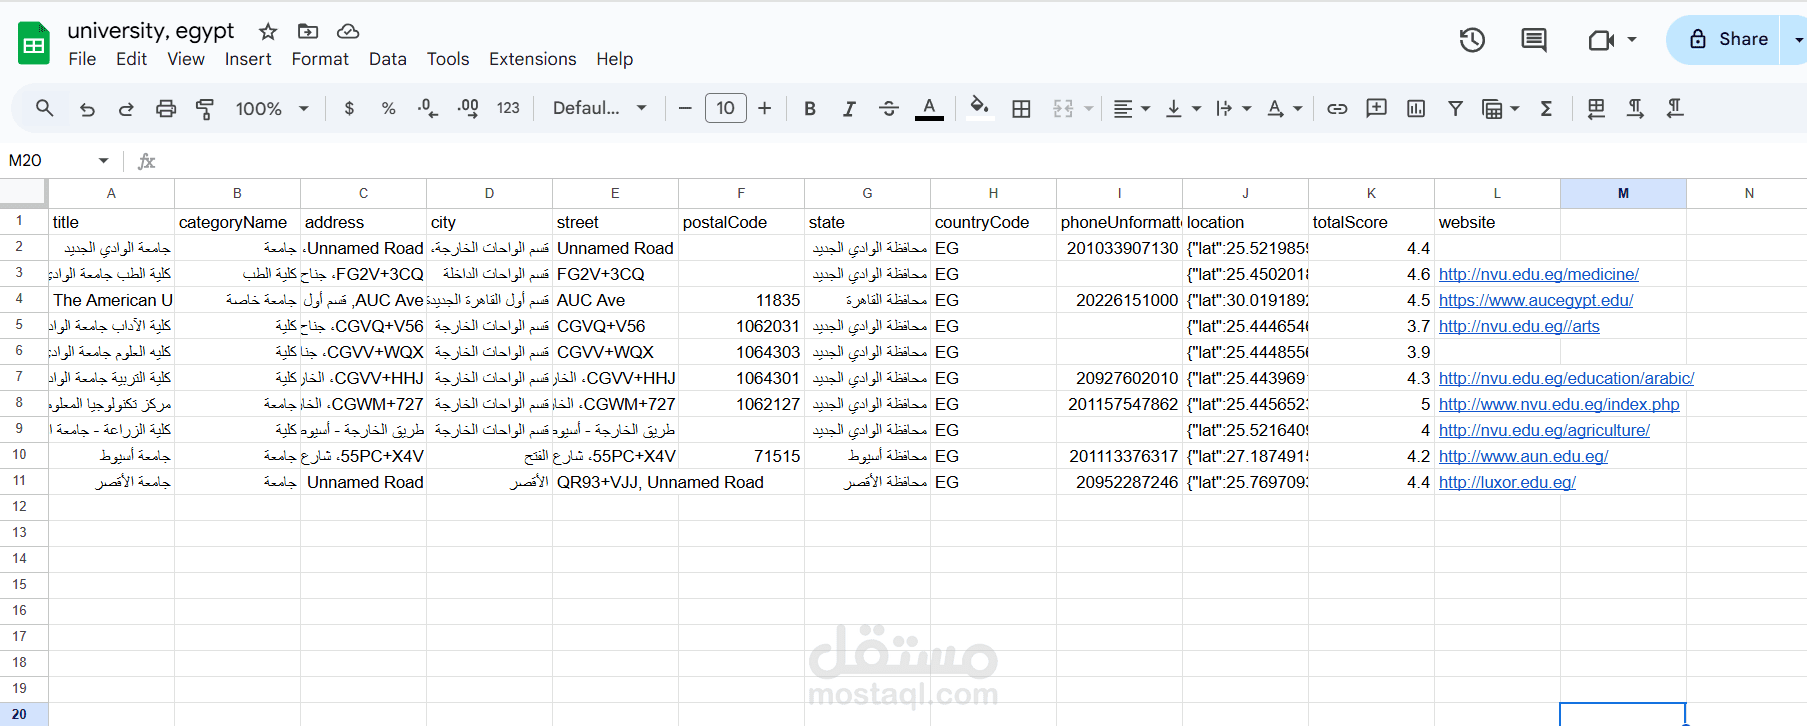Check the cloud save status icon
The height and width of the screenshot is (726, 1807).
pos(348,31)
